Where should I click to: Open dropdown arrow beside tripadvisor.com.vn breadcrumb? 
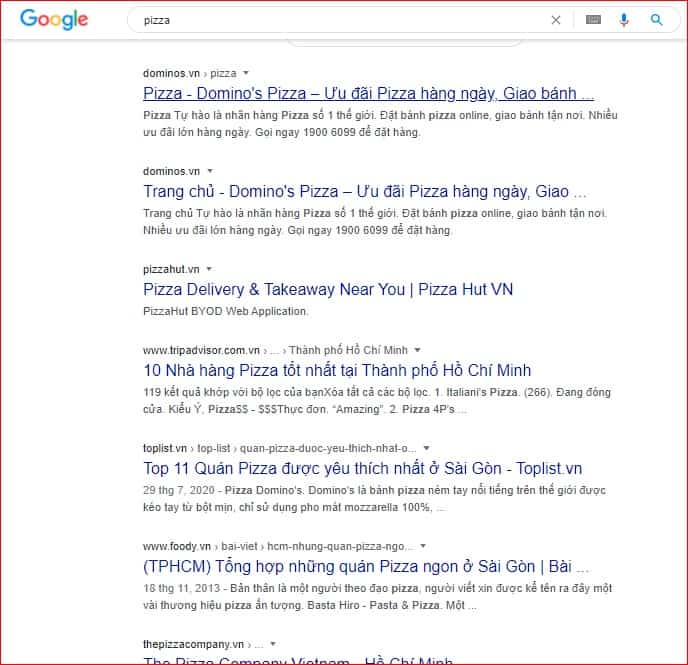tap(418, 350)
